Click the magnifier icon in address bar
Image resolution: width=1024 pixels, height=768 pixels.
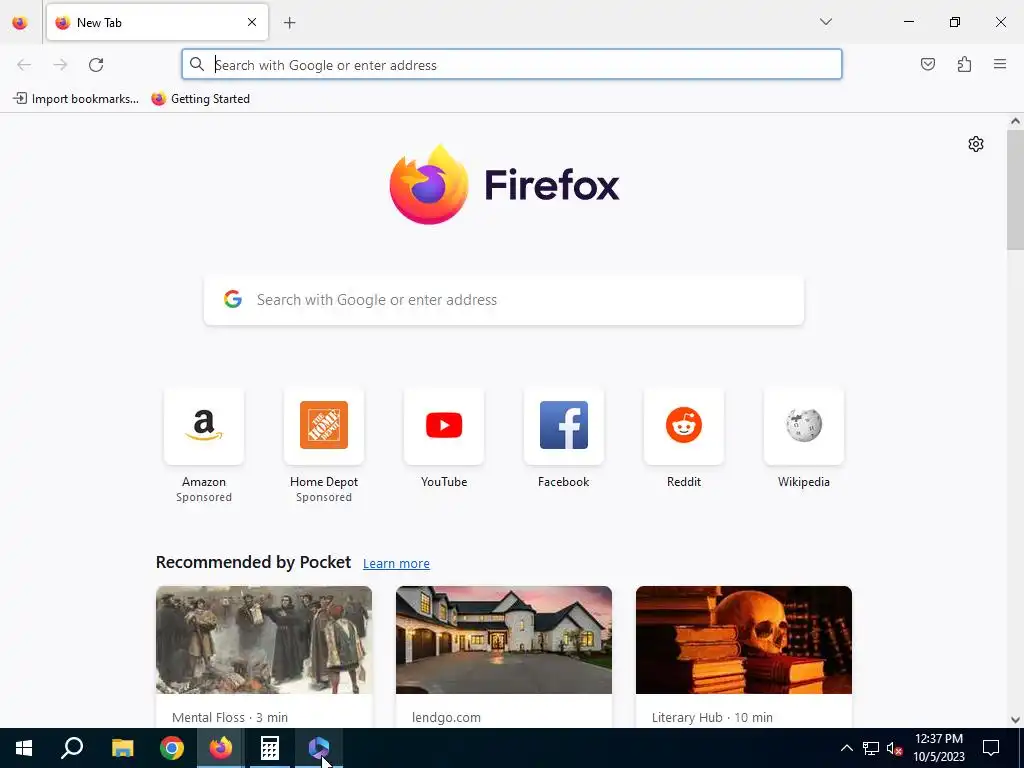point(197,65)
